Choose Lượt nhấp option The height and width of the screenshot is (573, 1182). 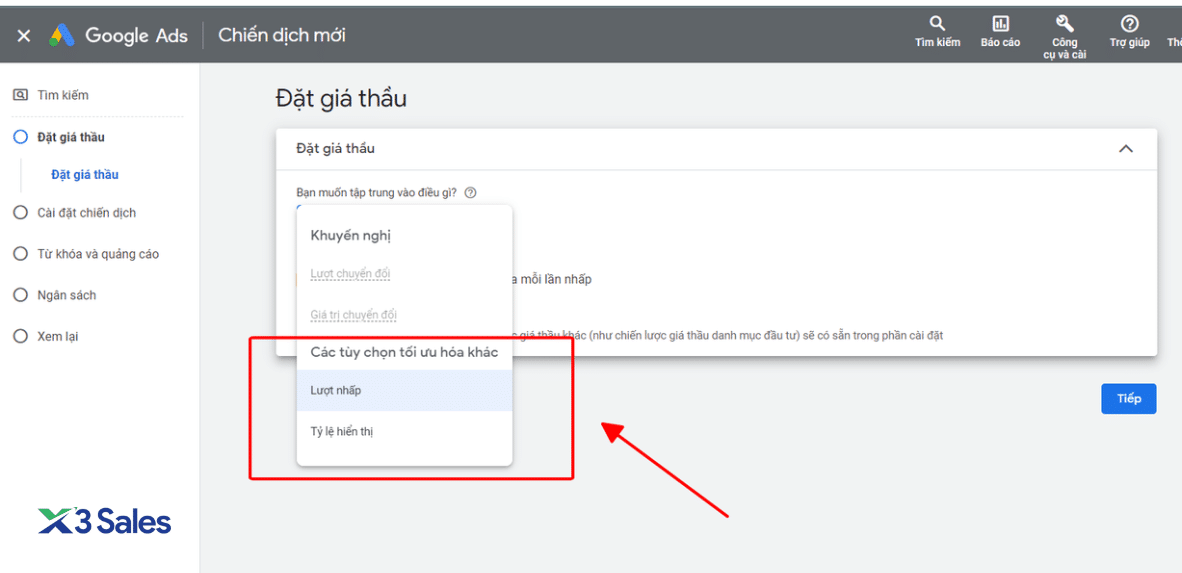coord(404,390)
